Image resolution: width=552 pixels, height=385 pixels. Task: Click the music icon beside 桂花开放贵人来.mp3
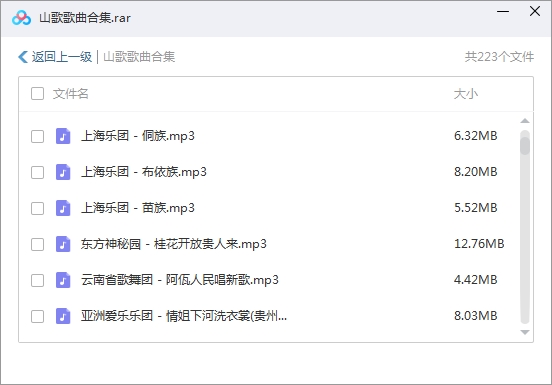point(63,244)
